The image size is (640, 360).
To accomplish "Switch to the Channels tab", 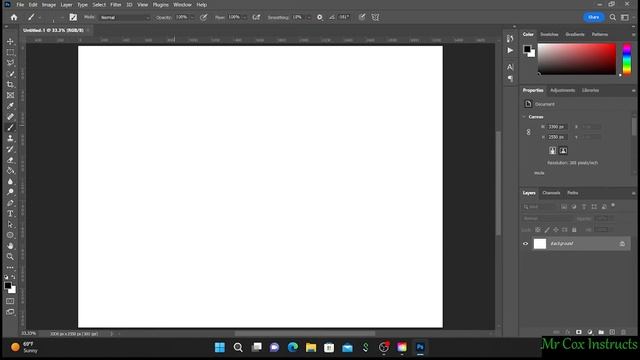I will pyautogui.click(x=551, y=193).
